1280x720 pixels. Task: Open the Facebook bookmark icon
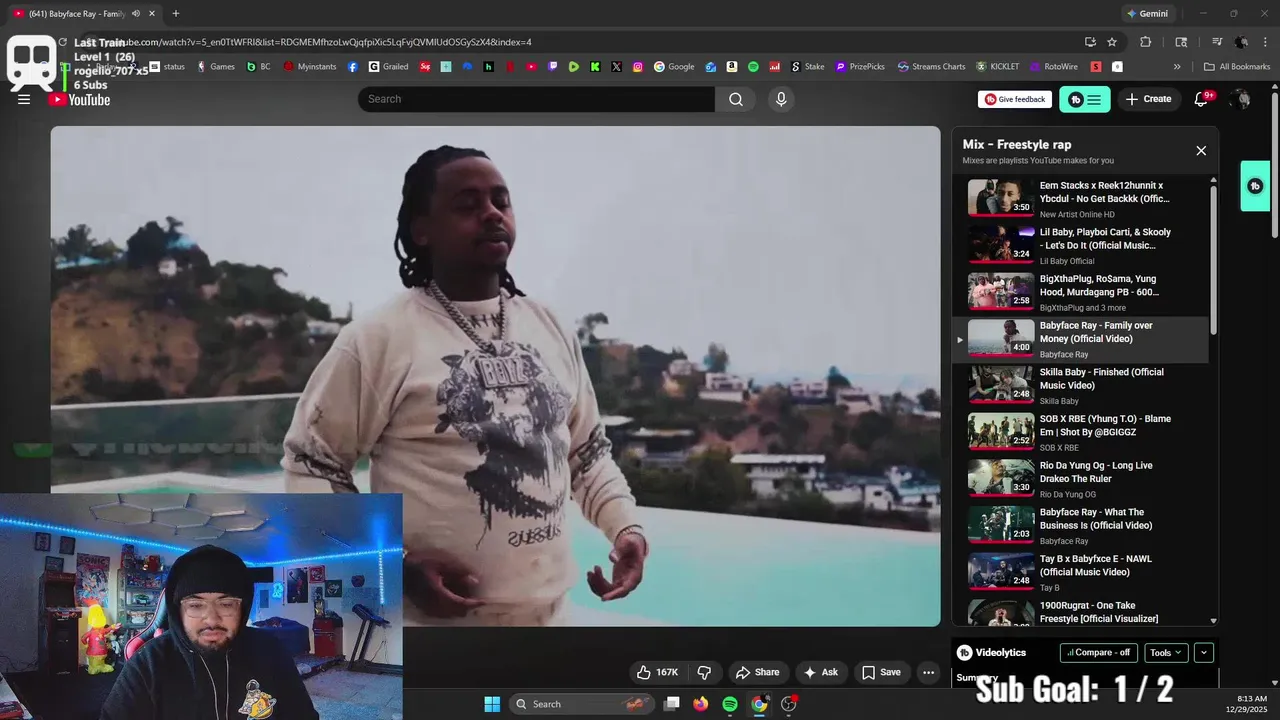353,67
